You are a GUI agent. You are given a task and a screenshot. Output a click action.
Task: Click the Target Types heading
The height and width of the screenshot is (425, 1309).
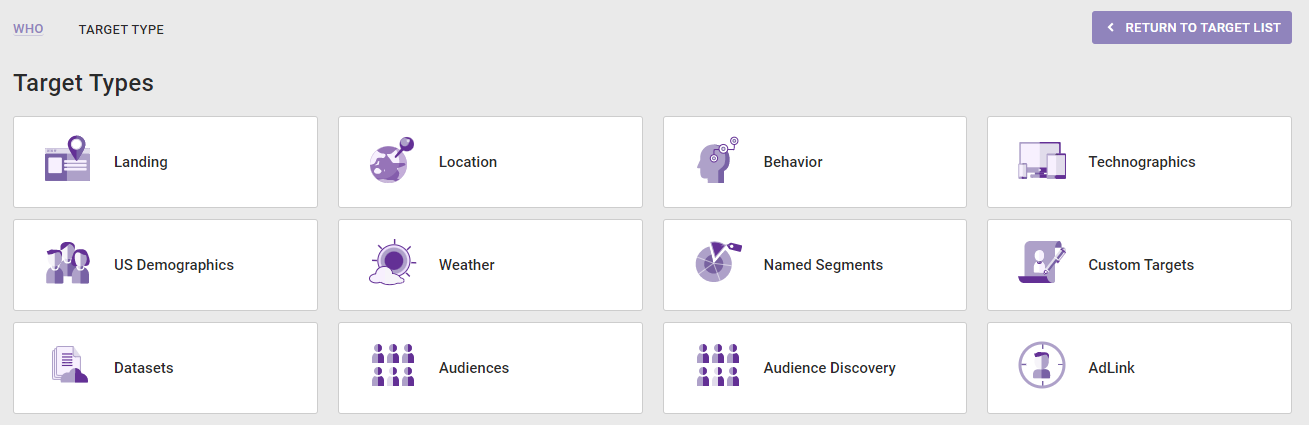click(83, 83)
